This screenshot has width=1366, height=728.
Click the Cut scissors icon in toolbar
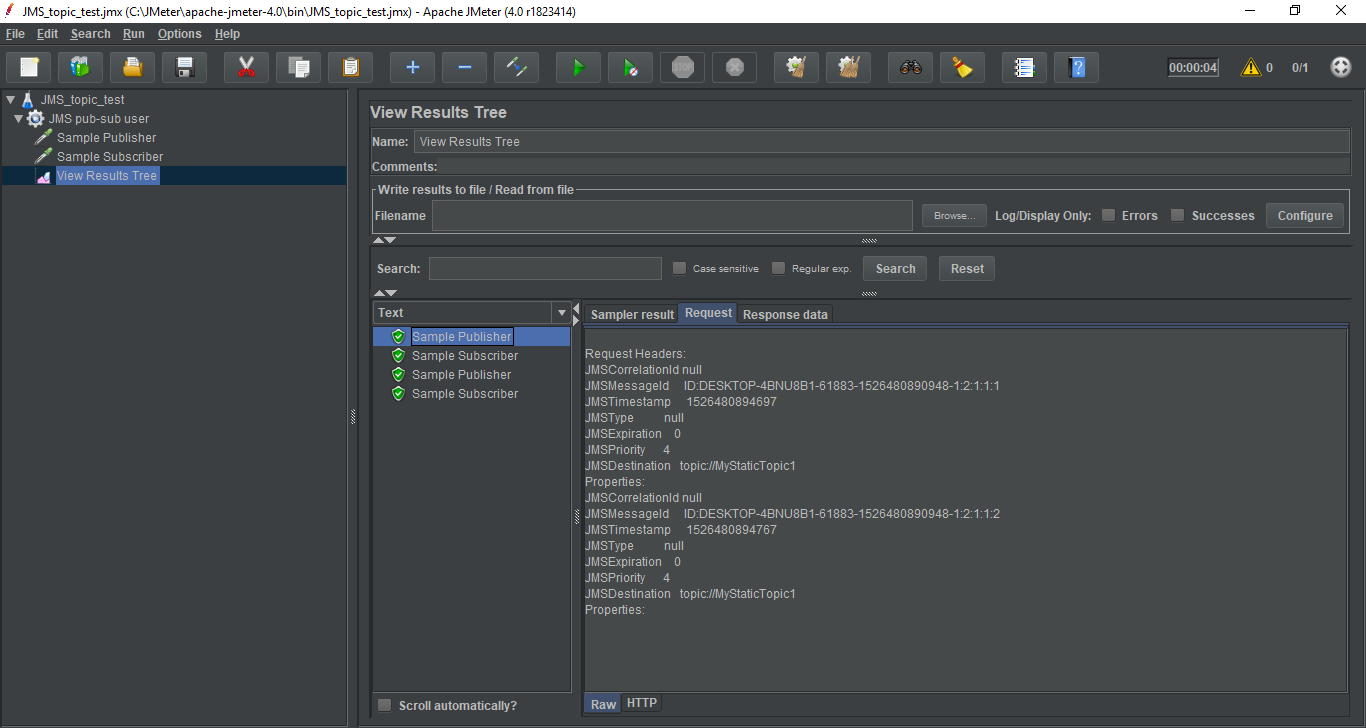tap(246, 68)
